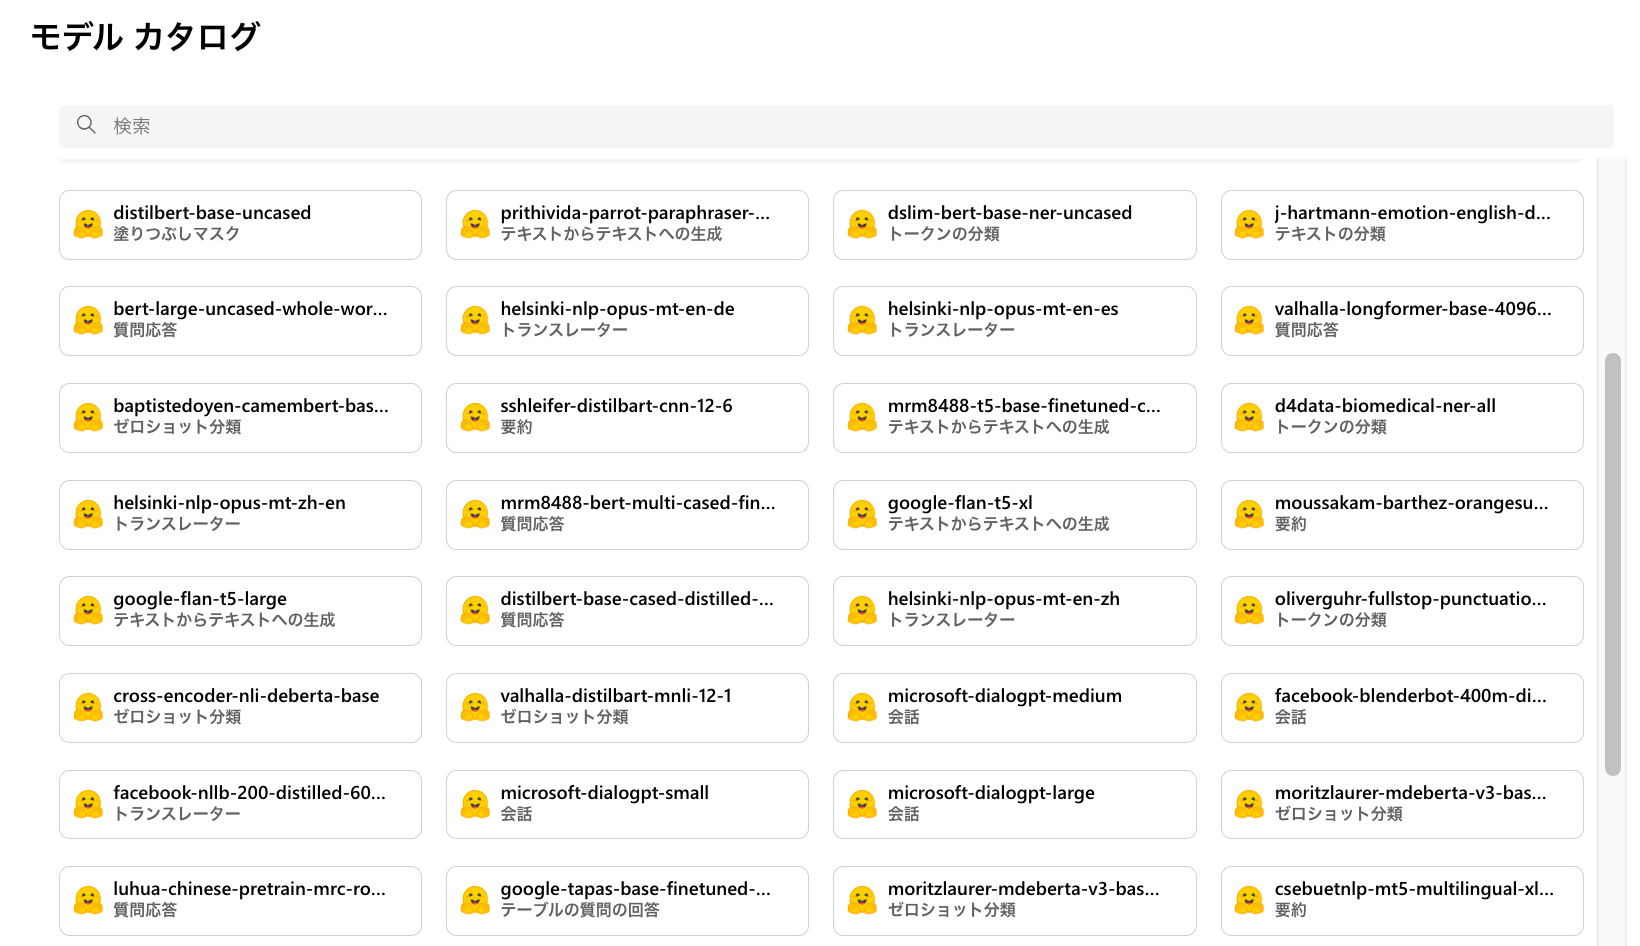The height and width of the screenshot is (946, 1640).
Task: Click the emoji icon on helsinki-nlp-opus-mt-en-zh card
Action: tap(862, 610)
